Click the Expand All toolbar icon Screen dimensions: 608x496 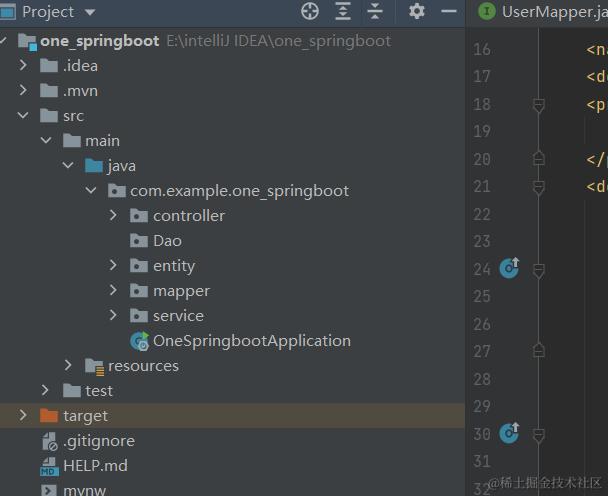coord(343,12)
